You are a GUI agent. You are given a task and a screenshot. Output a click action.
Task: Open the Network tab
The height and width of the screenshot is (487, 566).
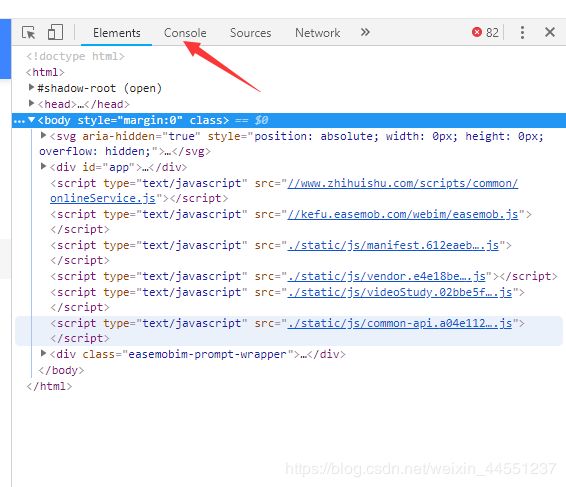(318, 33)
